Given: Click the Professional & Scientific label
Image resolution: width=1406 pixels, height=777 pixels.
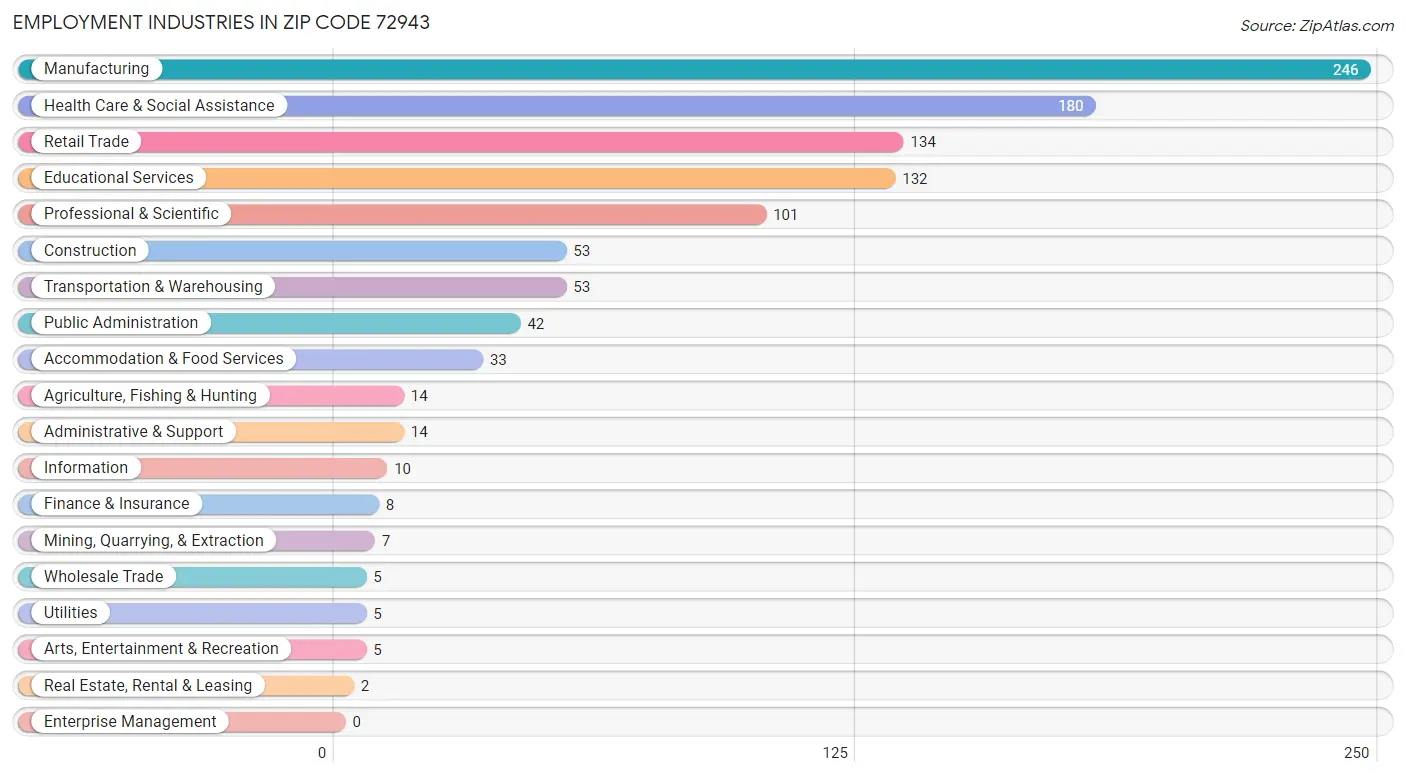Looking at the screenshot, I should tap(131, 213).
